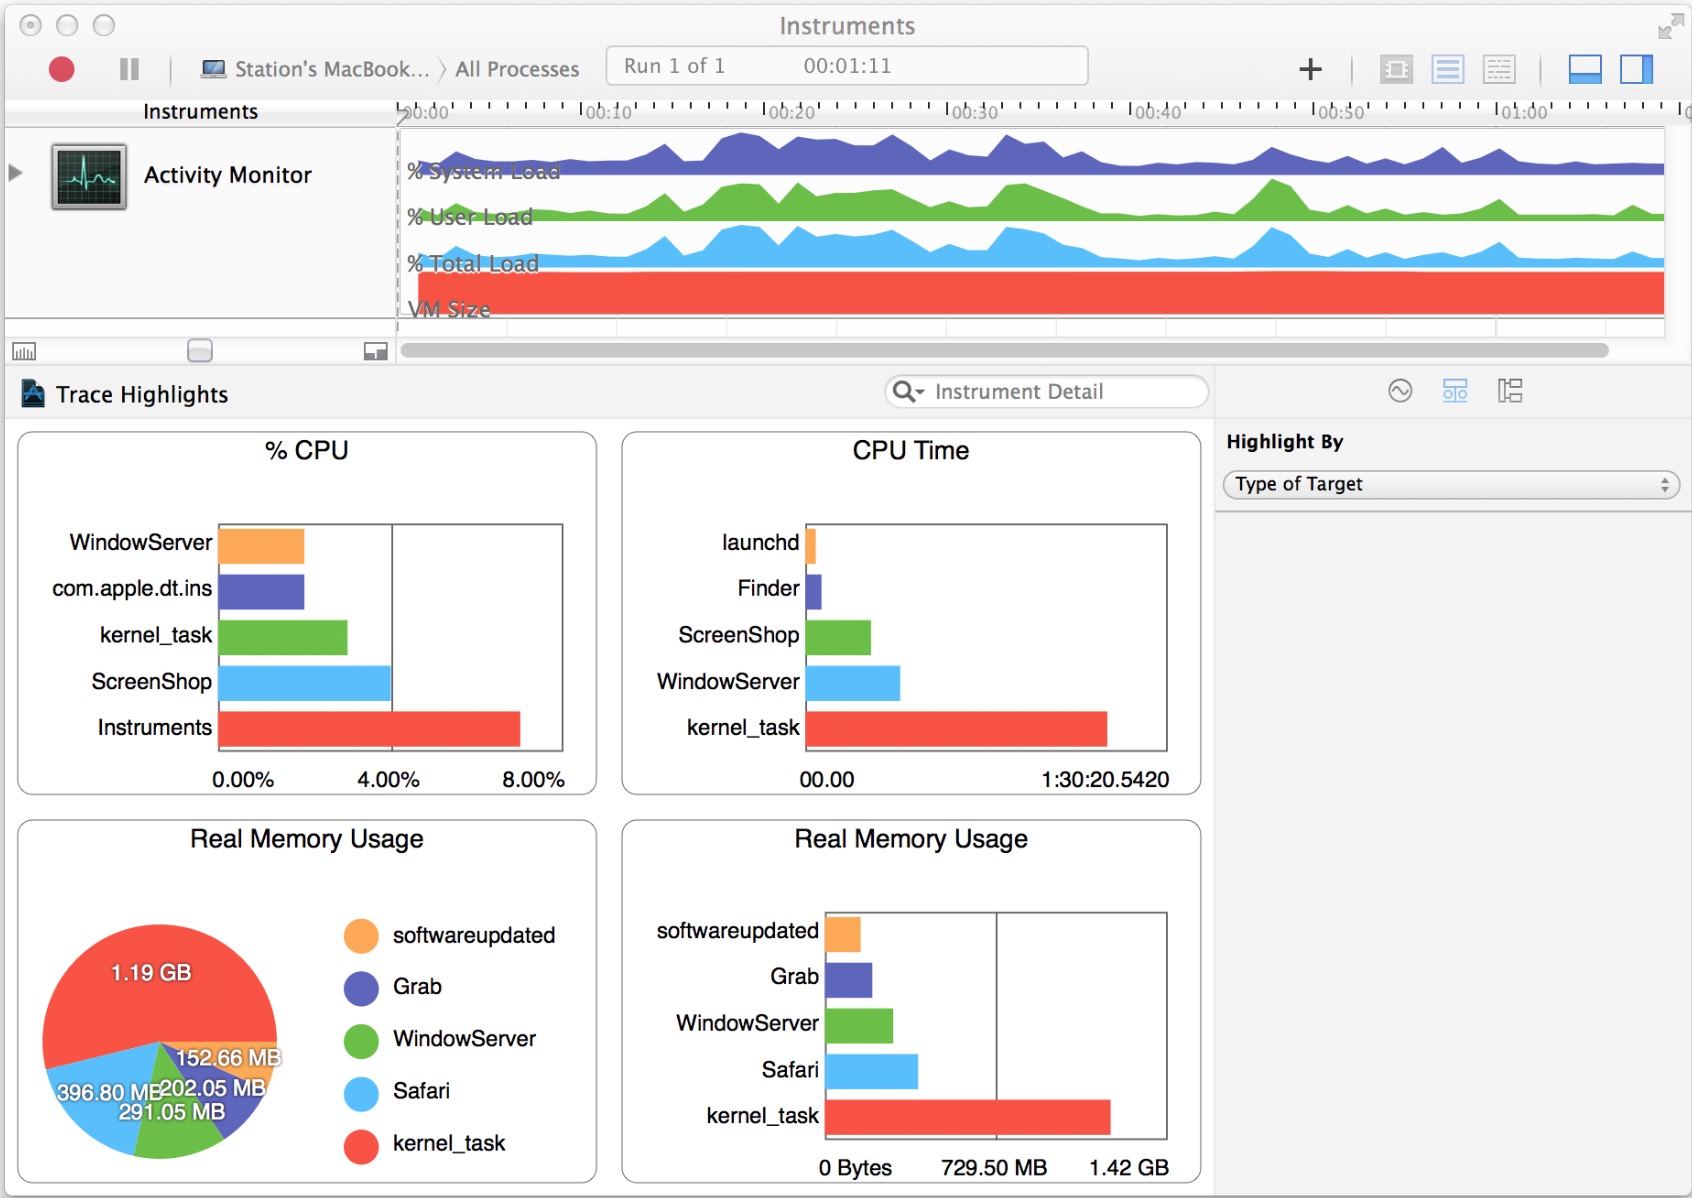Toggle the bottom detail pane view

point(1585,69)
